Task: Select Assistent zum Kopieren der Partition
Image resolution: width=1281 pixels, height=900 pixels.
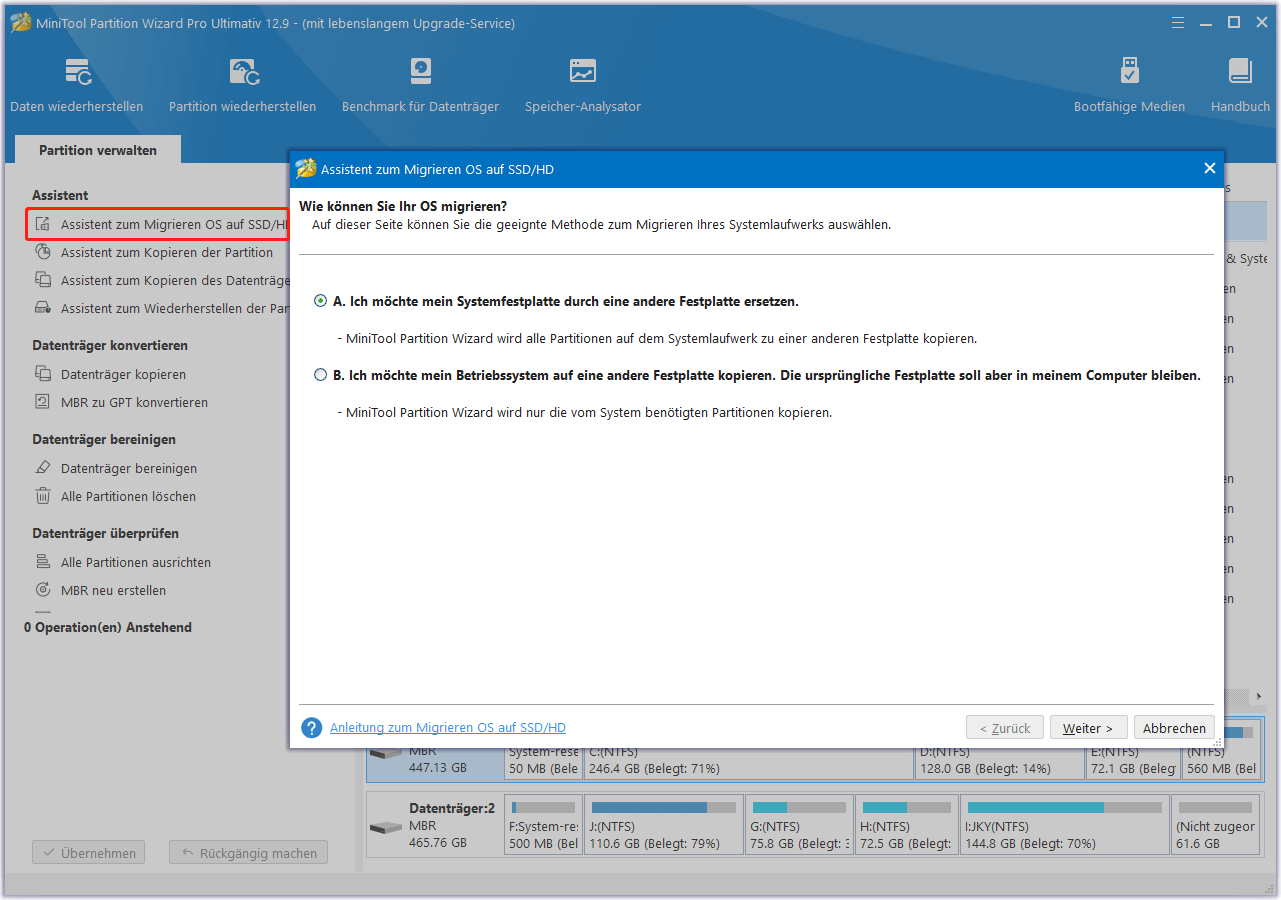Action: pyautogui.click(x=166, y=253)
